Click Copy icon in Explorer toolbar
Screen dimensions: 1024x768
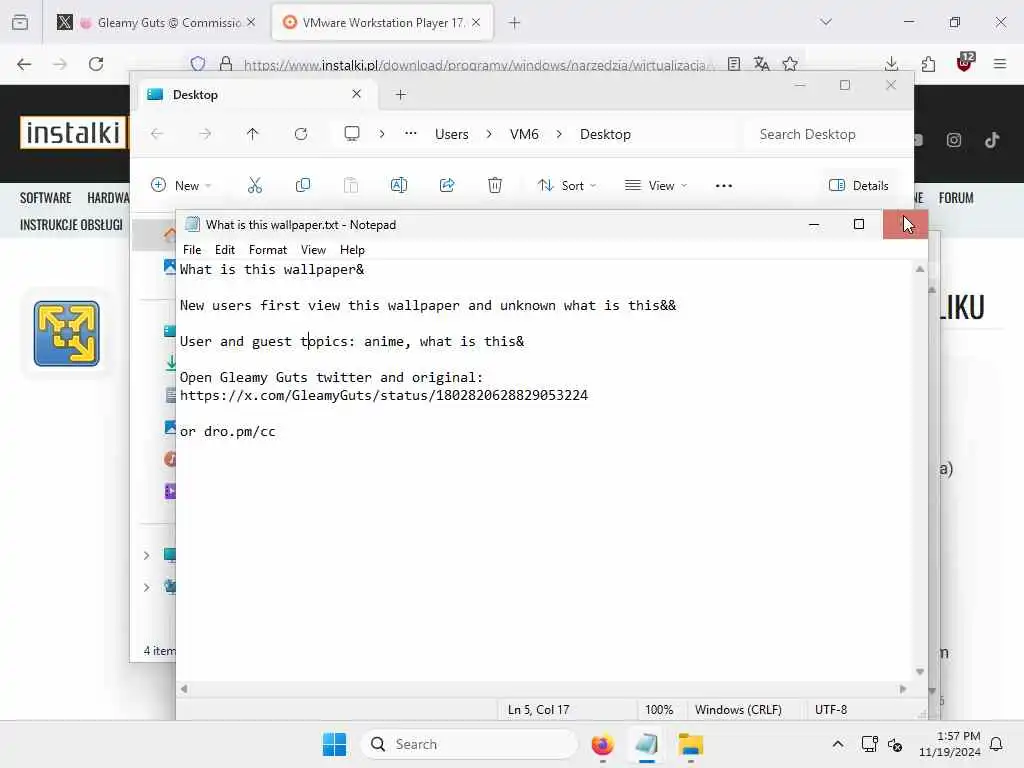click(x=303, y=185)
